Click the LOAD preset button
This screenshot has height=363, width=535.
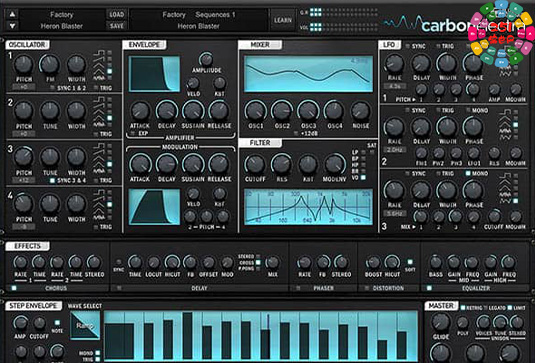point(117,14)
